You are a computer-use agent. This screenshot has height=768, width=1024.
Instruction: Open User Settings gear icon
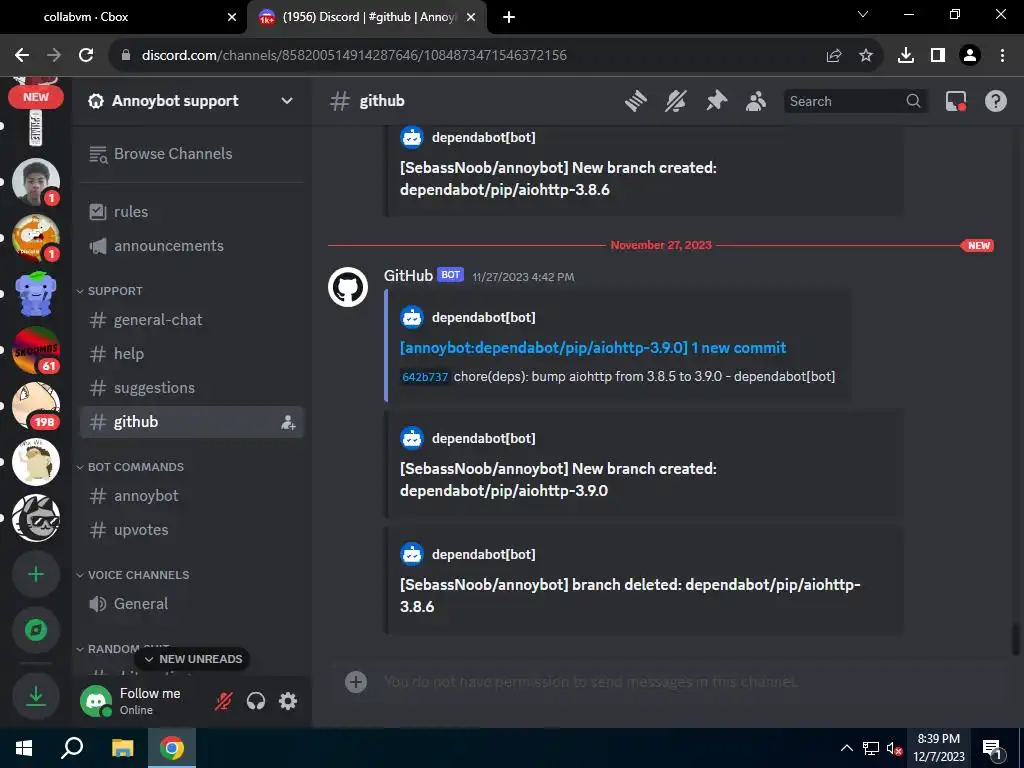click(288, 701)
